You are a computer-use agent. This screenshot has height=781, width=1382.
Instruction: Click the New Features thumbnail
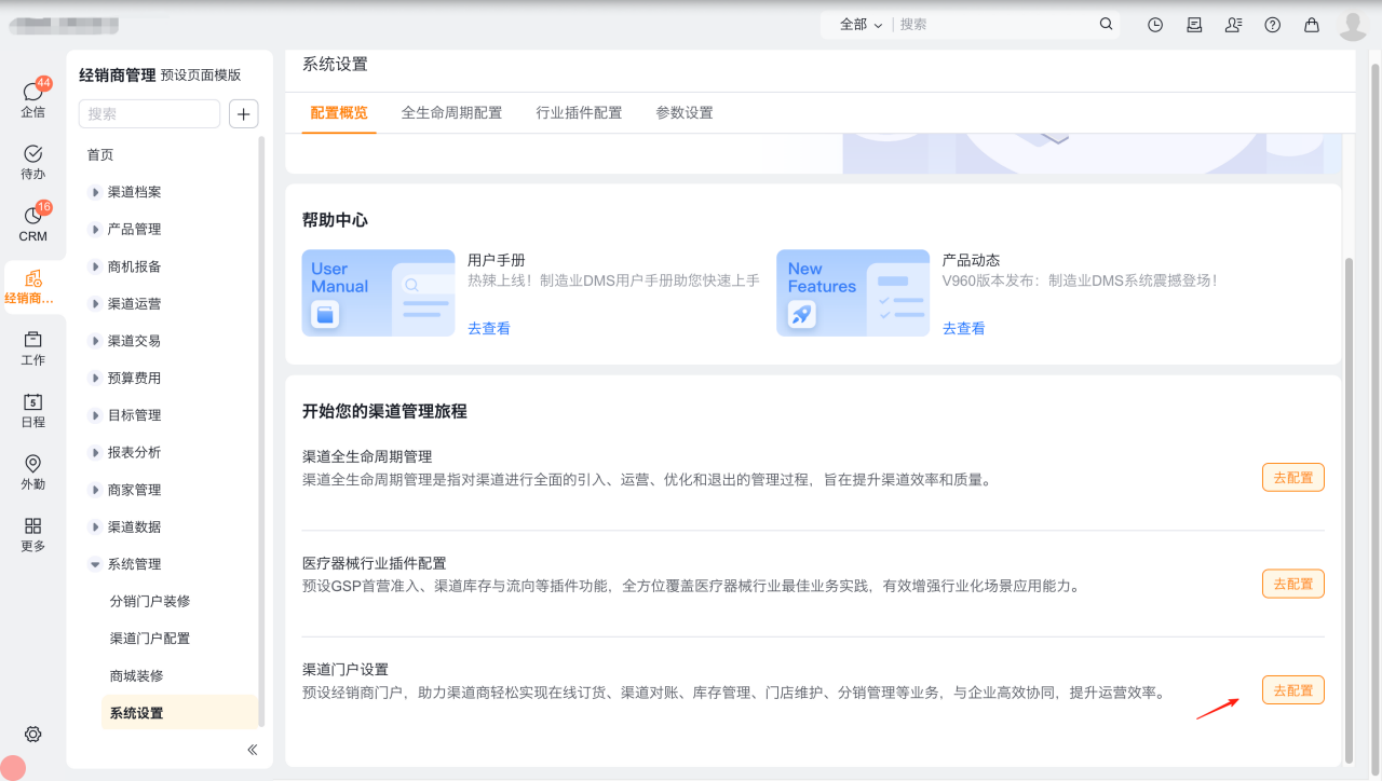tap(853, 292)
